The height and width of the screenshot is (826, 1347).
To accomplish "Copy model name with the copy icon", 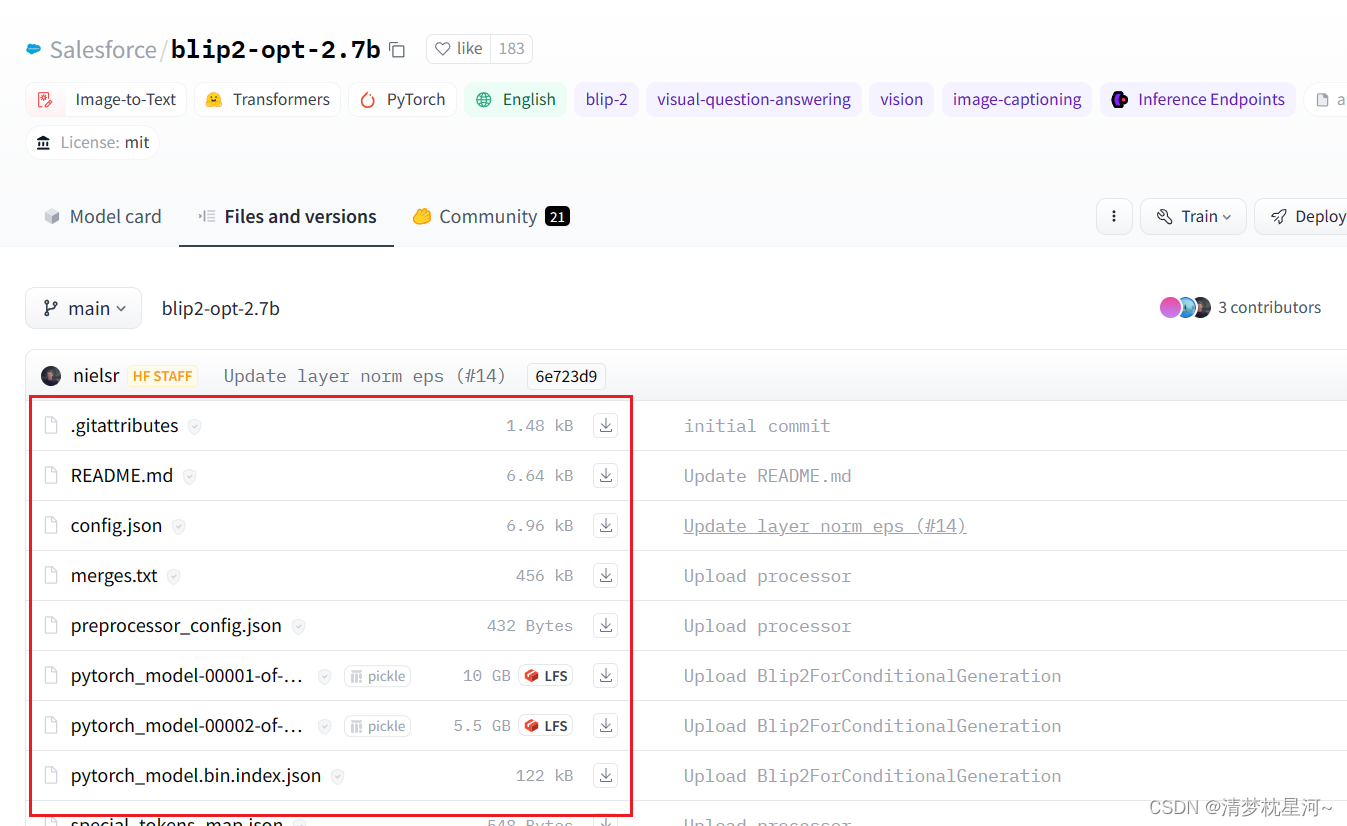I will tap(397, 49).
